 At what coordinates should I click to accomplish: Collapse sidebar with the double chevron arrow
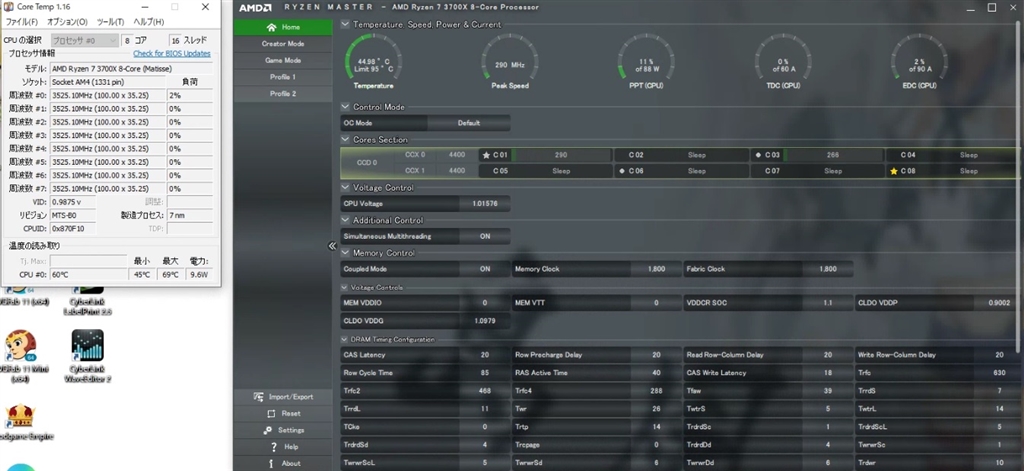(332, 246)
